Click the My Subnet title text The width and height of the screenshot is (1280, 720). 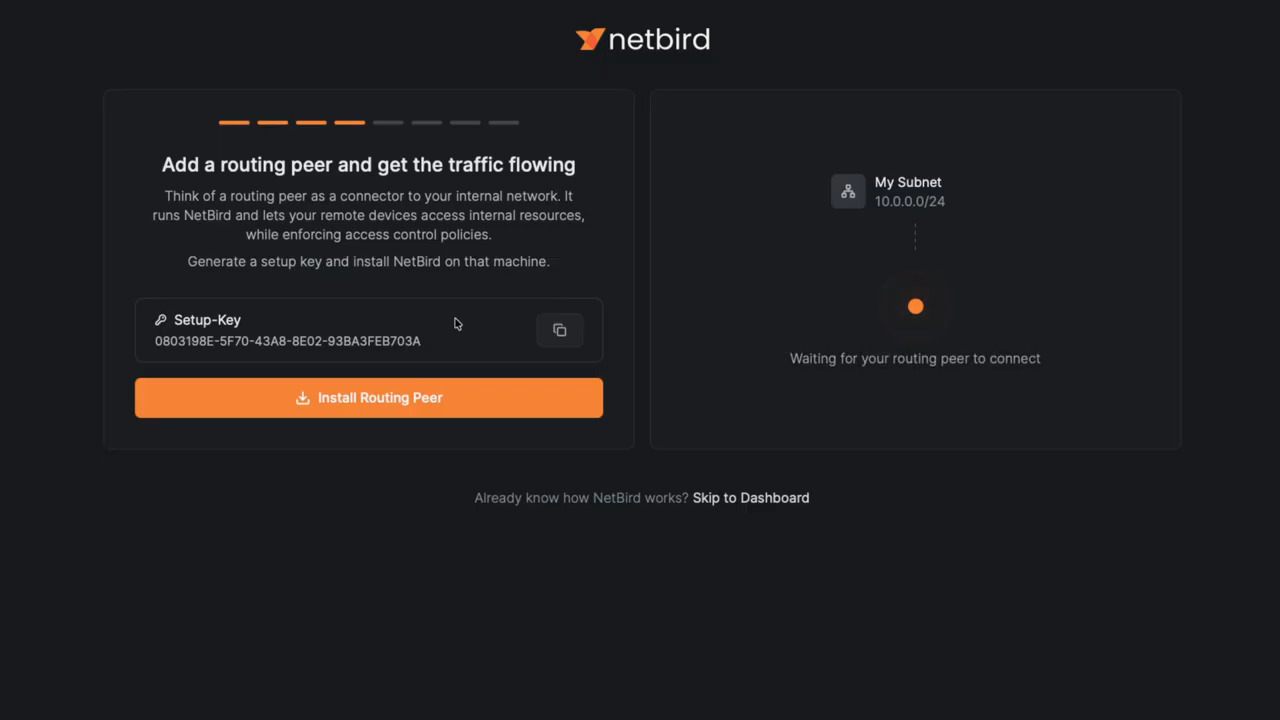(x=908, y=182)
